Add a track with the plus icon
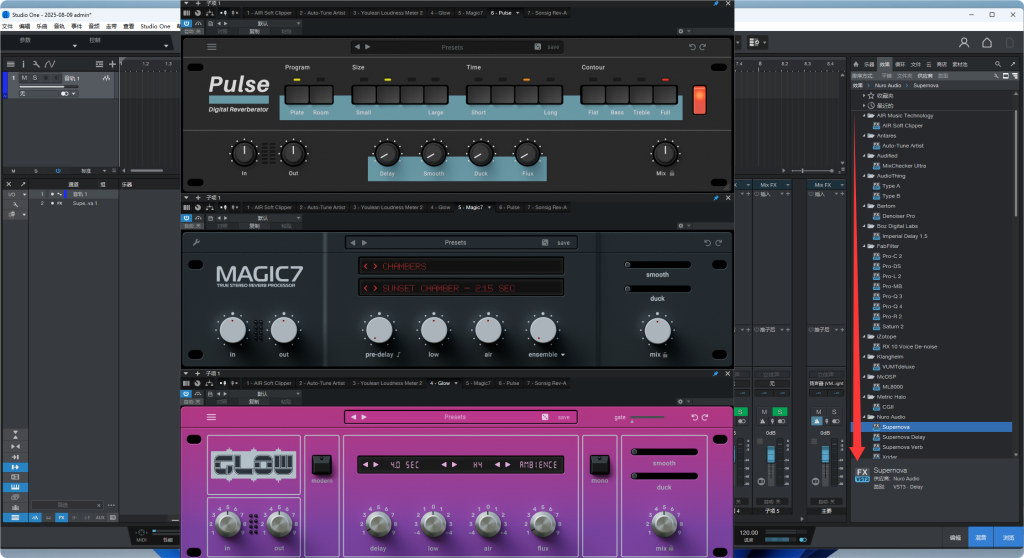This screenshot has width=1024, height=558. click(112, 64)
